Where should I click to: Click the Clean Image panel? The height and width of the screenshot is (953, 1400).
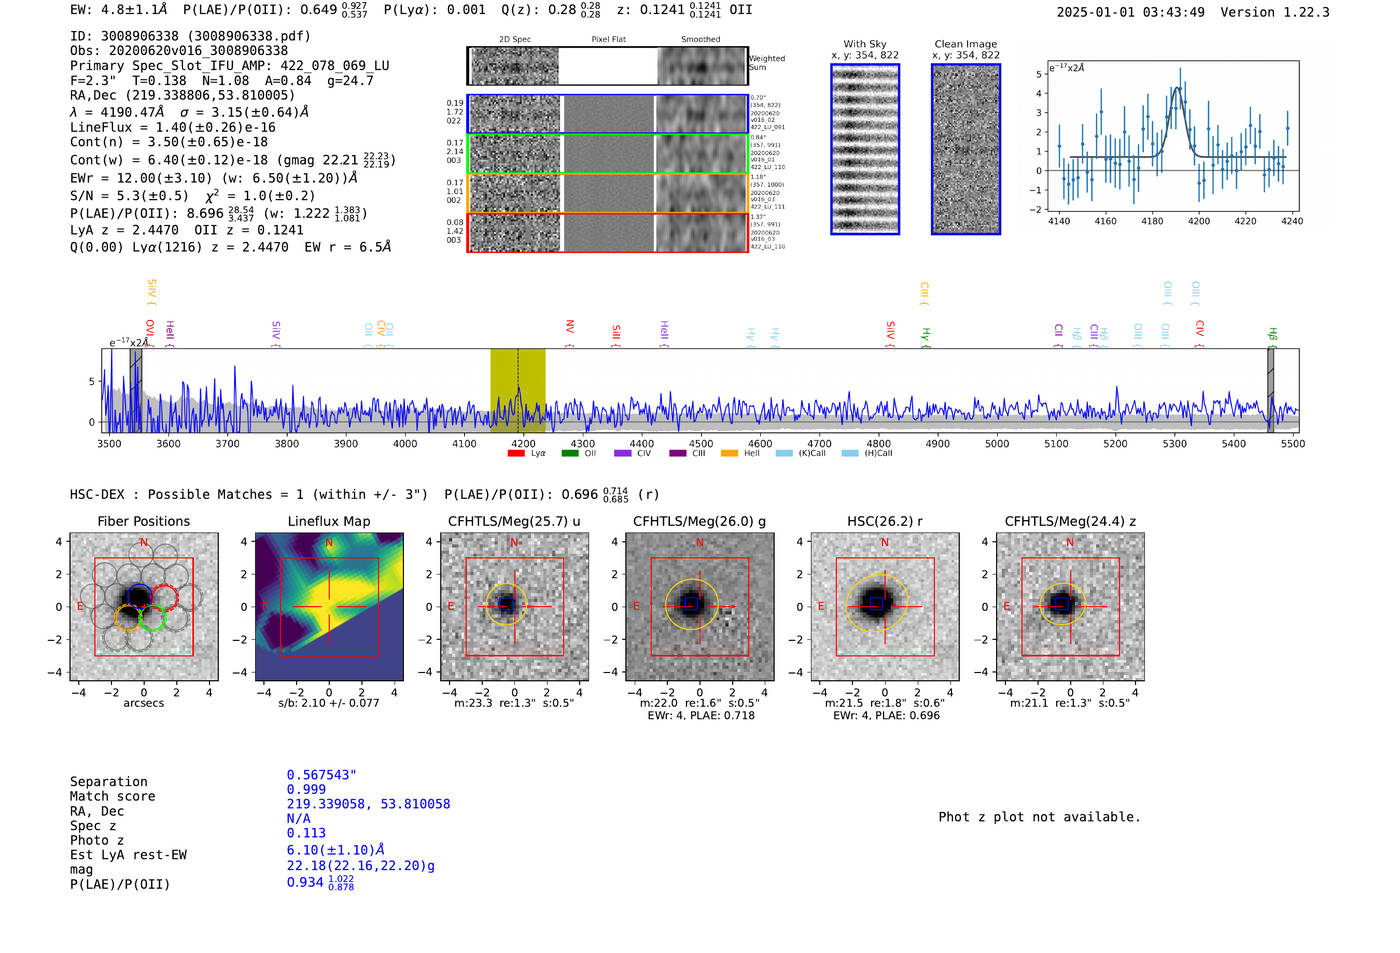[x=966, y=149]
